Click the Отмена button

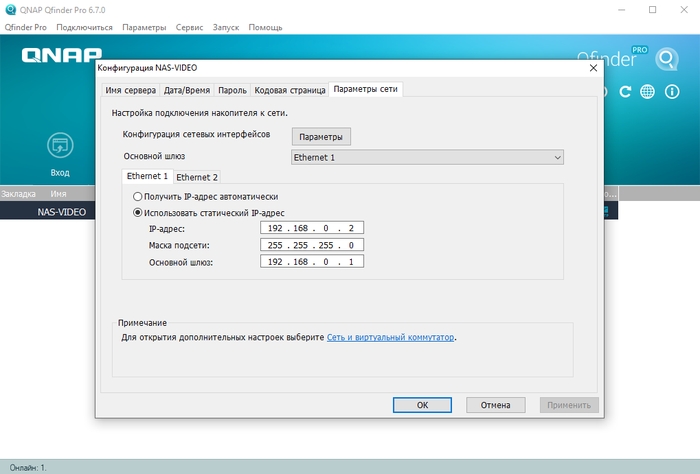496,405
